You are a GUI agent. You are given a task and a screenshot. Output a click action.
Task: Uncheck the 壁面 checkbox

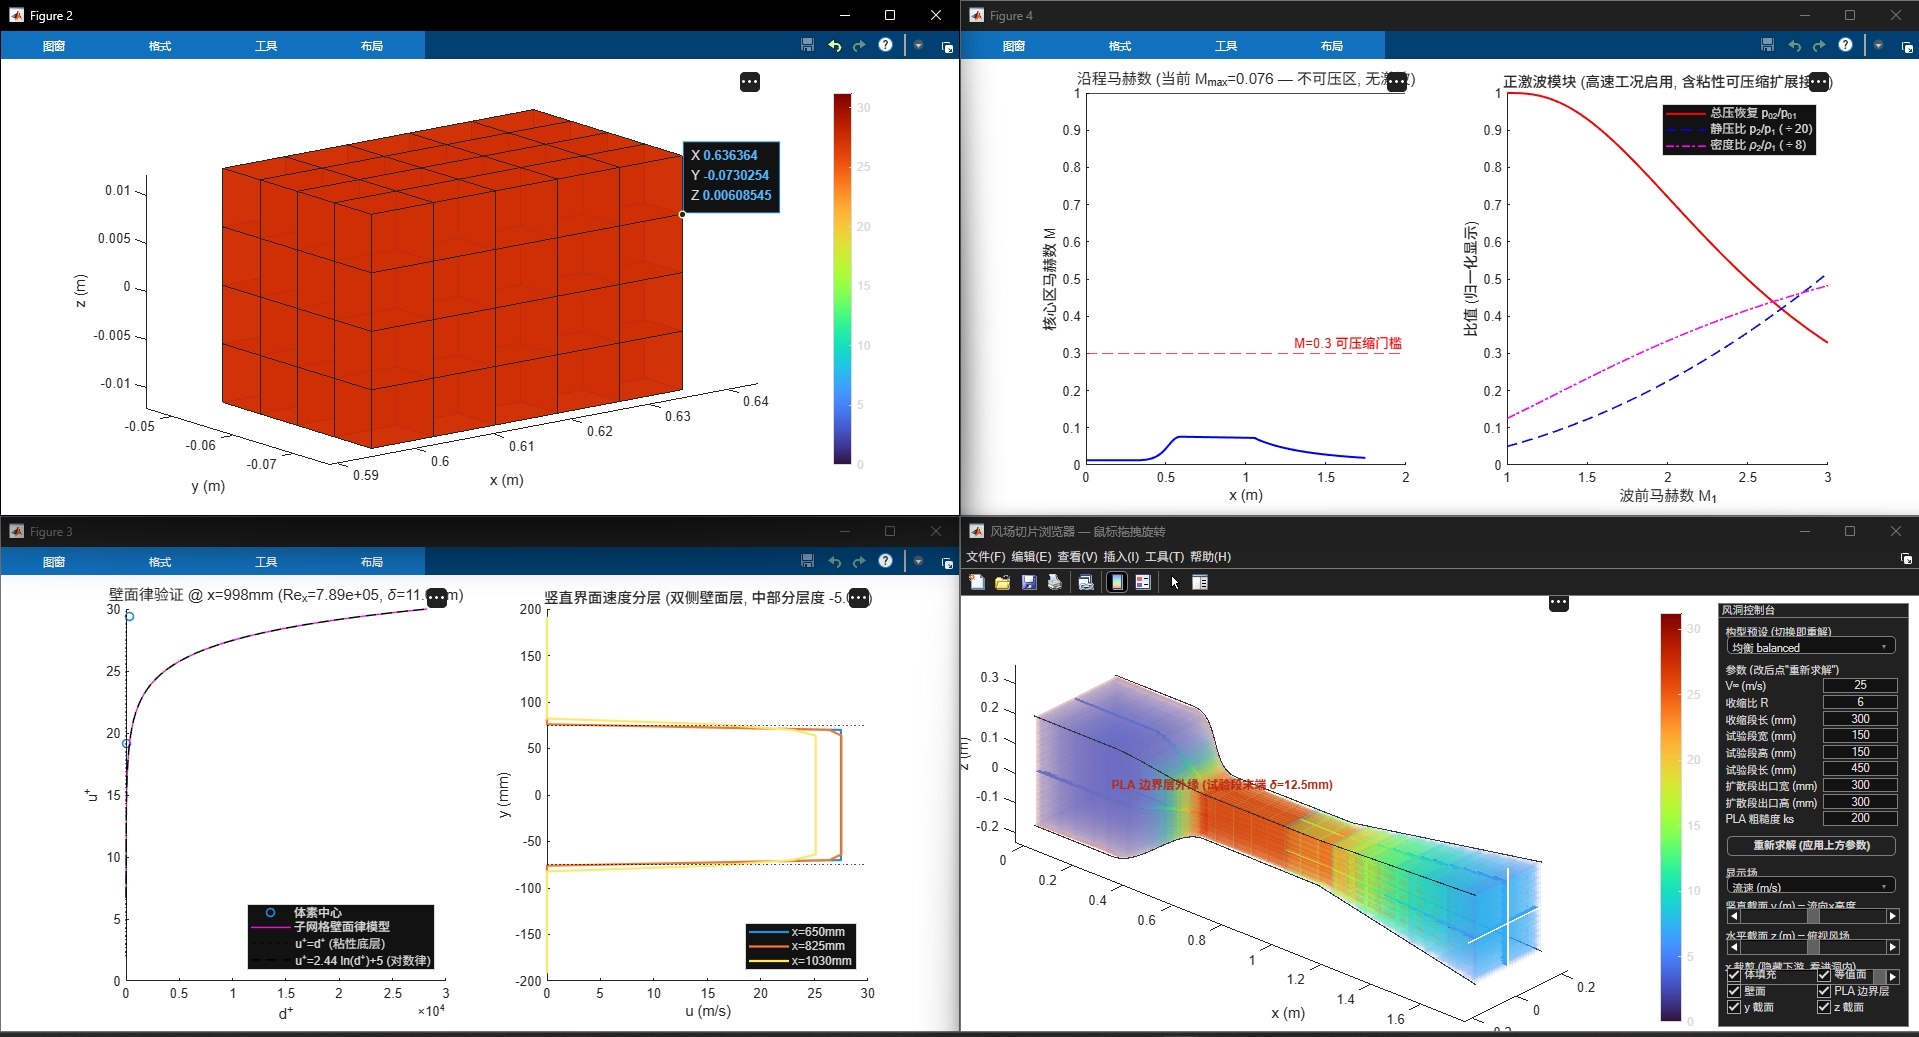tap(1734, 991)
